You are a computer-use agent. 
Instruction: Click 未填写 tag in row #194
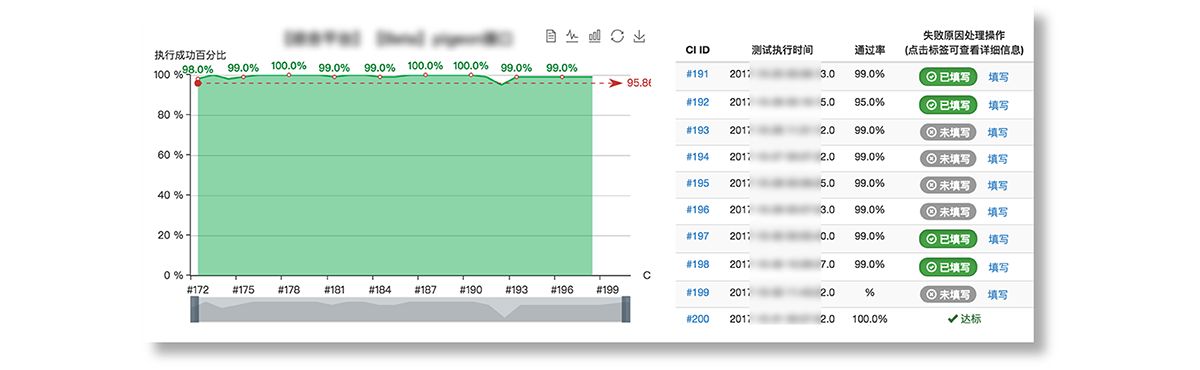point(947,158)
